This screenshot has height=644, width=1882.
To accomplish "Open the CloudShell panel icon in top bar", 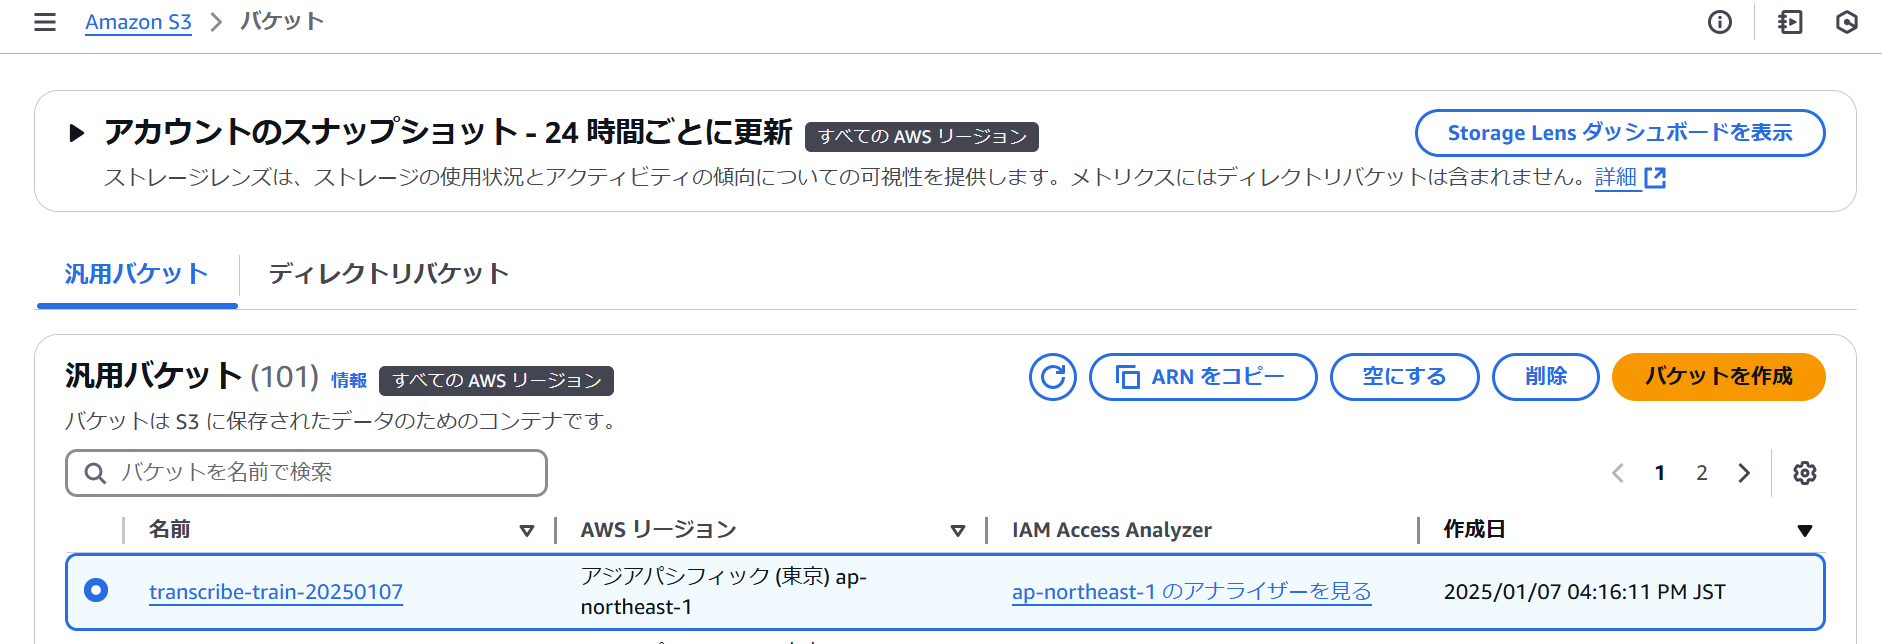I will click(x=1790, y=22).
